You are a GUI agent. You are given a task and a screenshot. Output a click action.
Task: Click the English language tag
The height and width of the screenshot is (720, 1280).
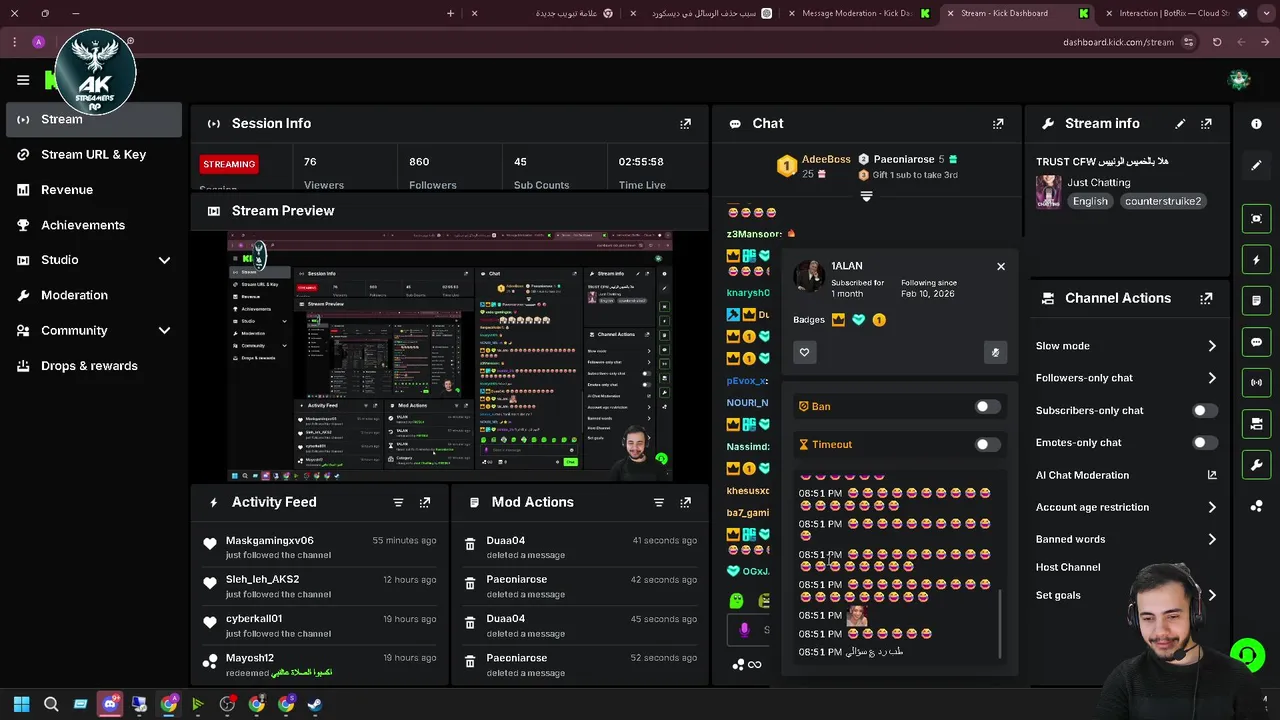point(1090,202)
